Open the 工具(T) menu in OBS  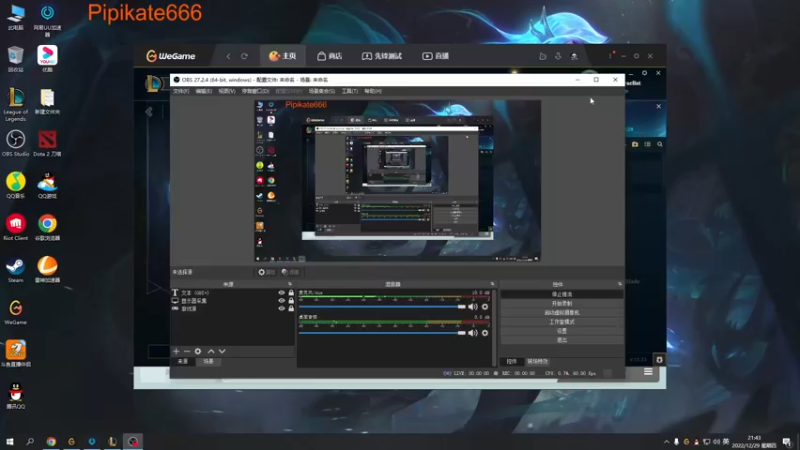[x=349, y=91]
